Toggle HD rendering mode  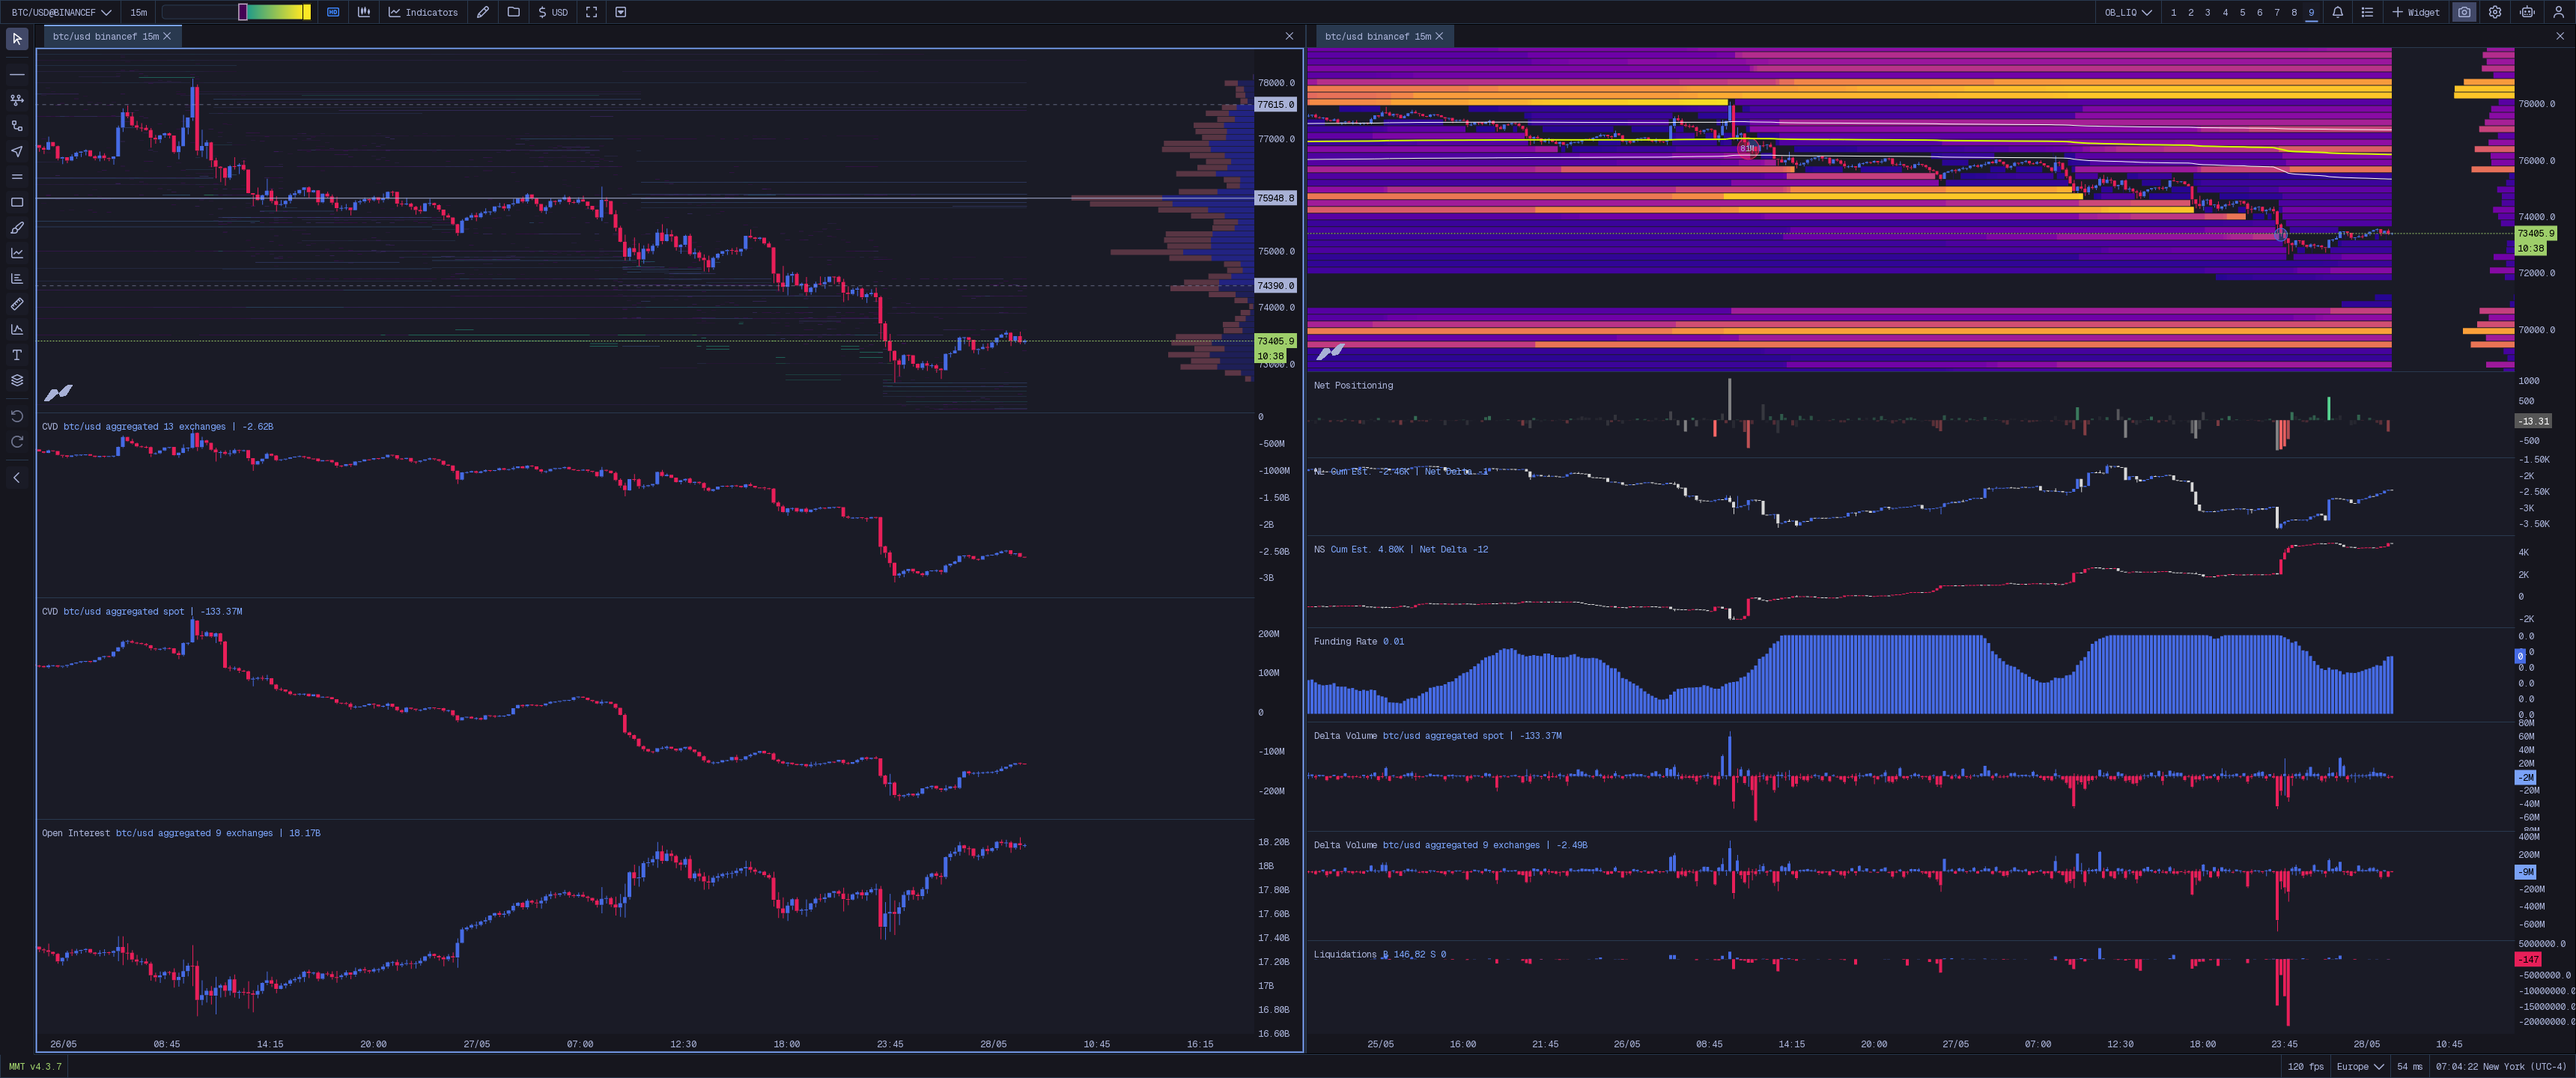click(333, 12)
